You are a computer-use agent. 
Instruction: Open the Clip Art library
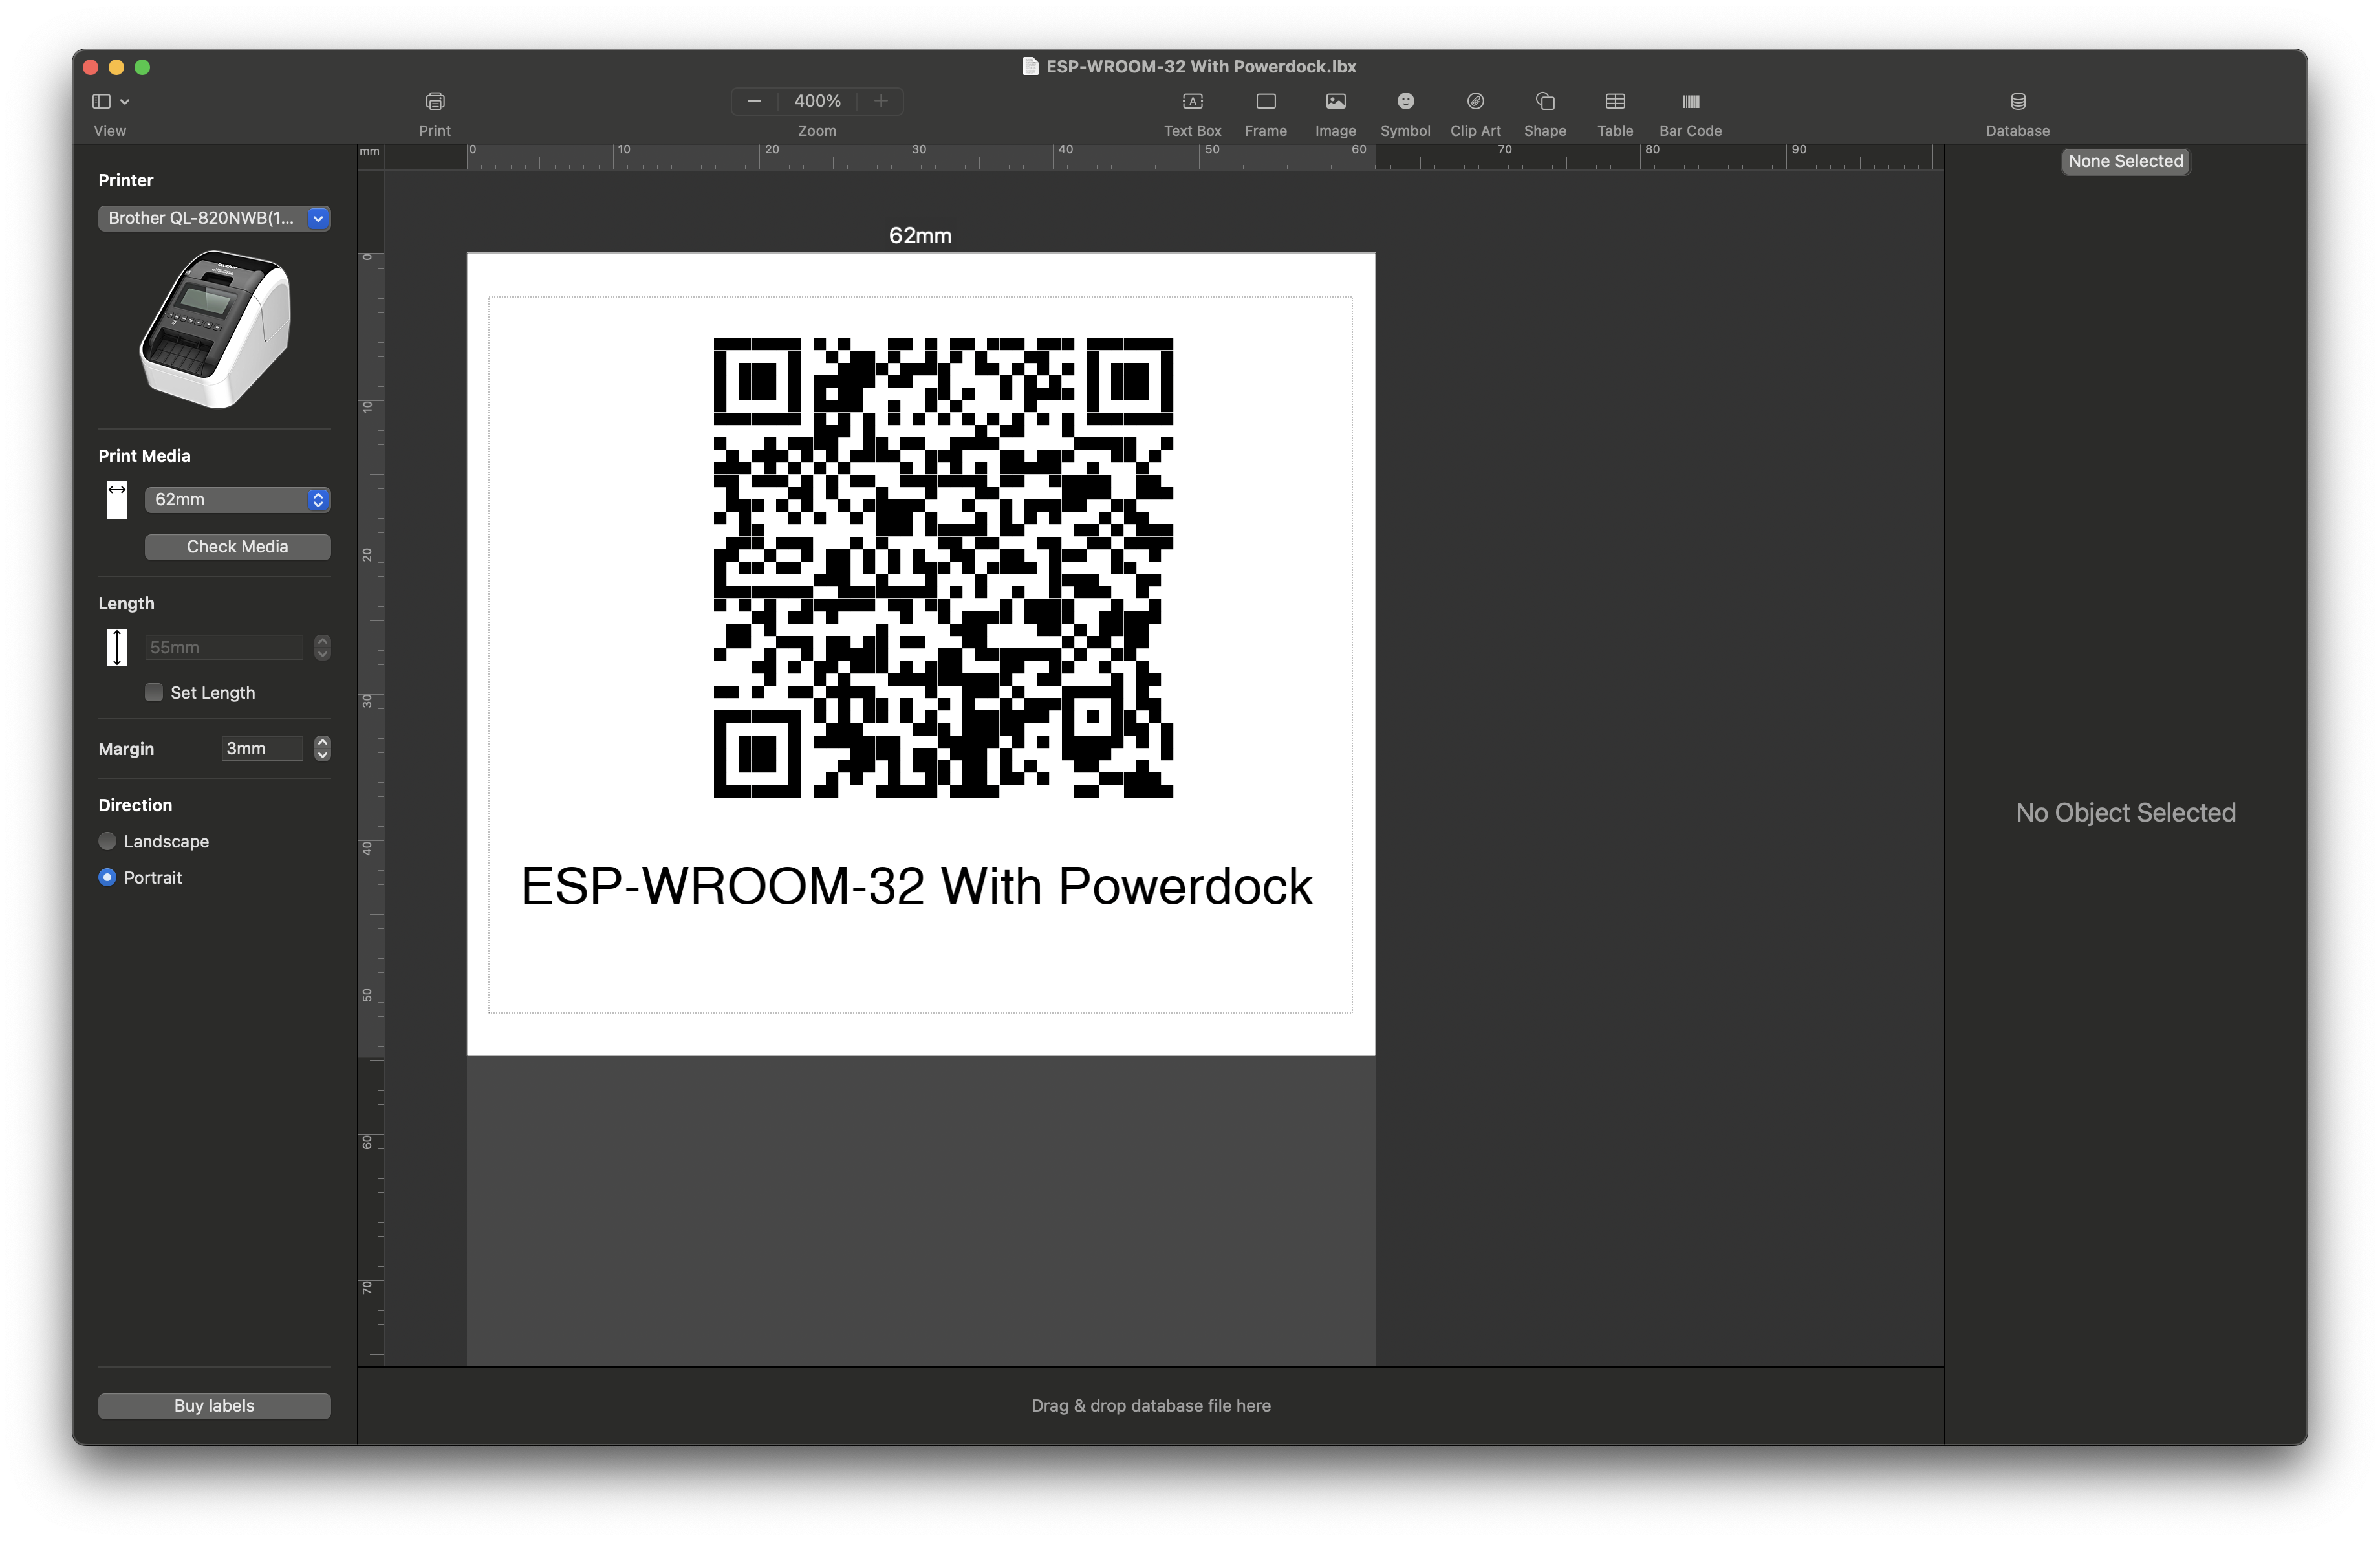(x=1475, y=102)
